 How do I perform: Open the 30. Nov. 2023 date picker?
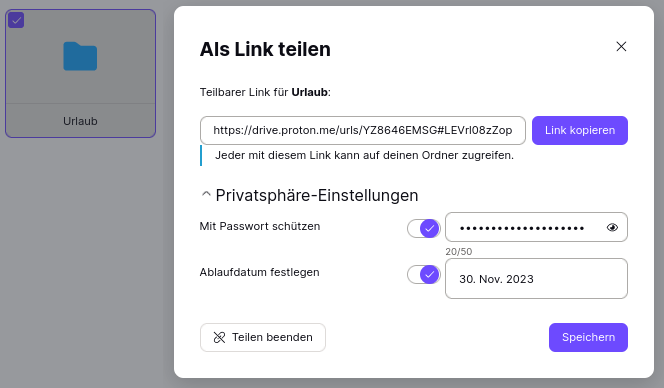pos(536,279)
